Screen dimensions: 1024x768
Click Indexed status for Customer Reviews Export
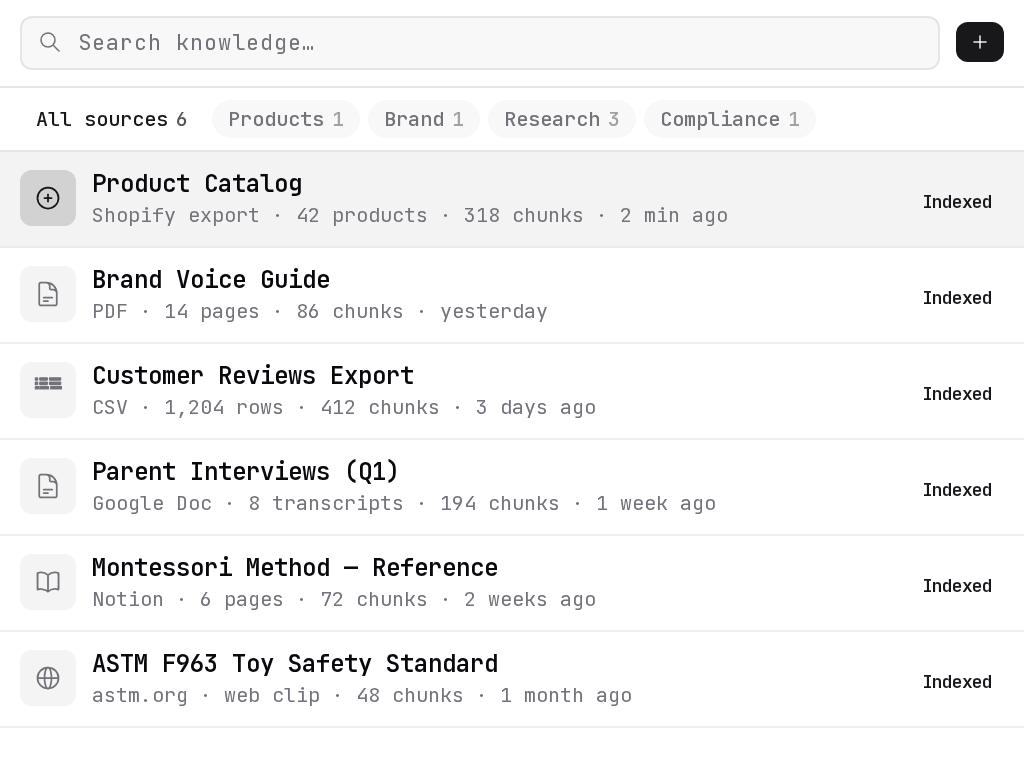point(957,394)
